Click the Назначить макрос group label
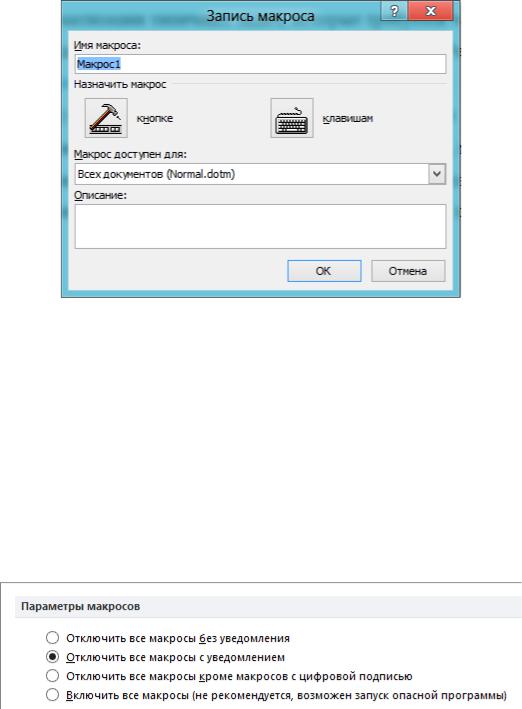Image resolution: width=522 pixels, height=709 pixels. [120, 84]
